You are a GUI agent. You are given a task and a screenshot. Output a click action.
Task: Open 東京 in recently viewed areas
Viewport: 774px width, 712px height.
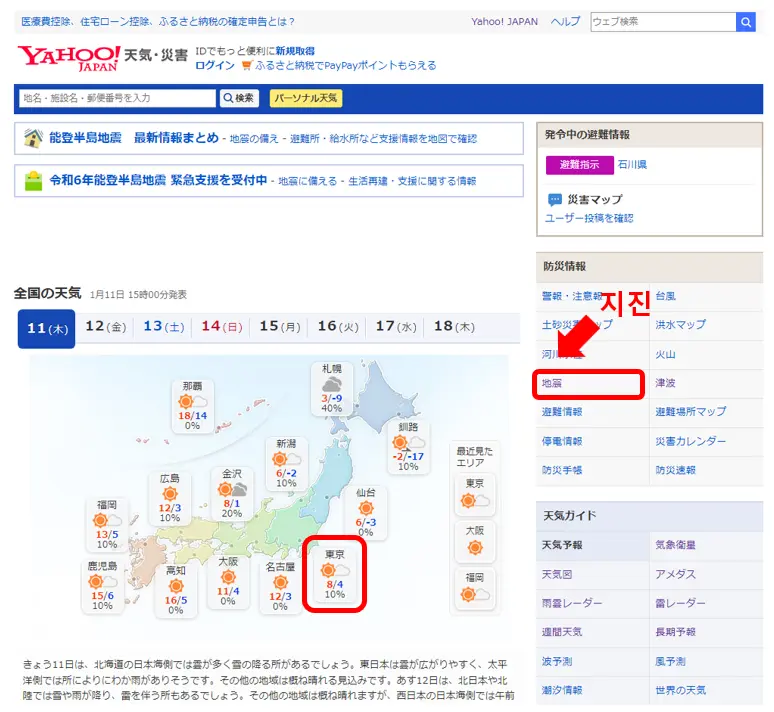[x=475, y=494]
